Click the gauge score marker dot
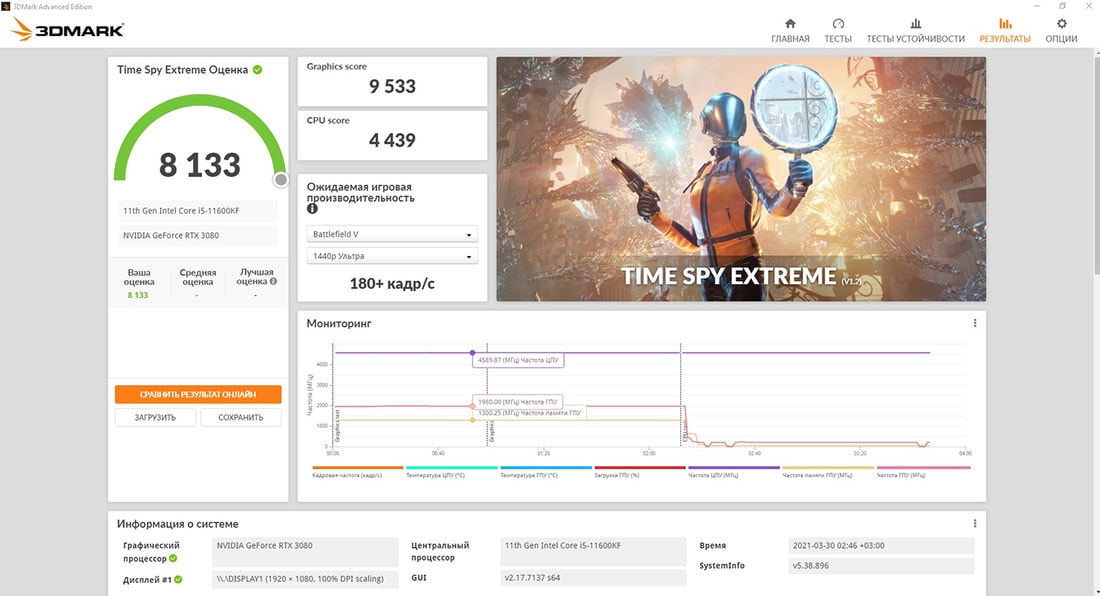The image size is (1100, 596). click(x=281, y=180)
